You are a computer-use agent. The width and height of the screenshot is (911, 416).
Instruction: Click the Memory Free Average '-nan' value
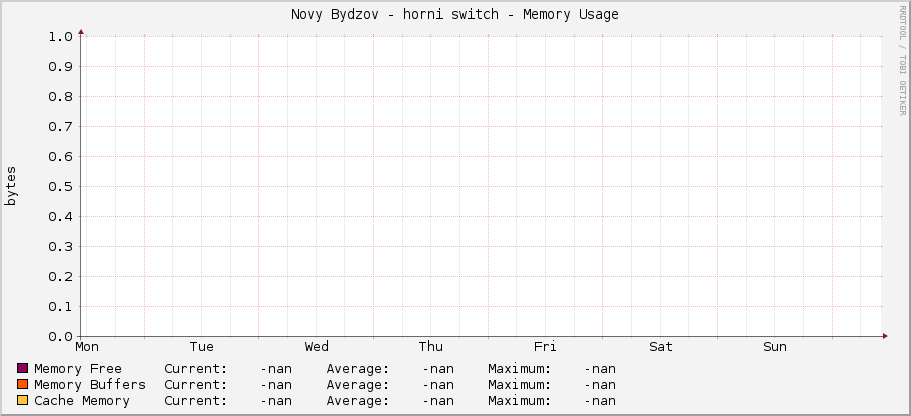(437, 368)
